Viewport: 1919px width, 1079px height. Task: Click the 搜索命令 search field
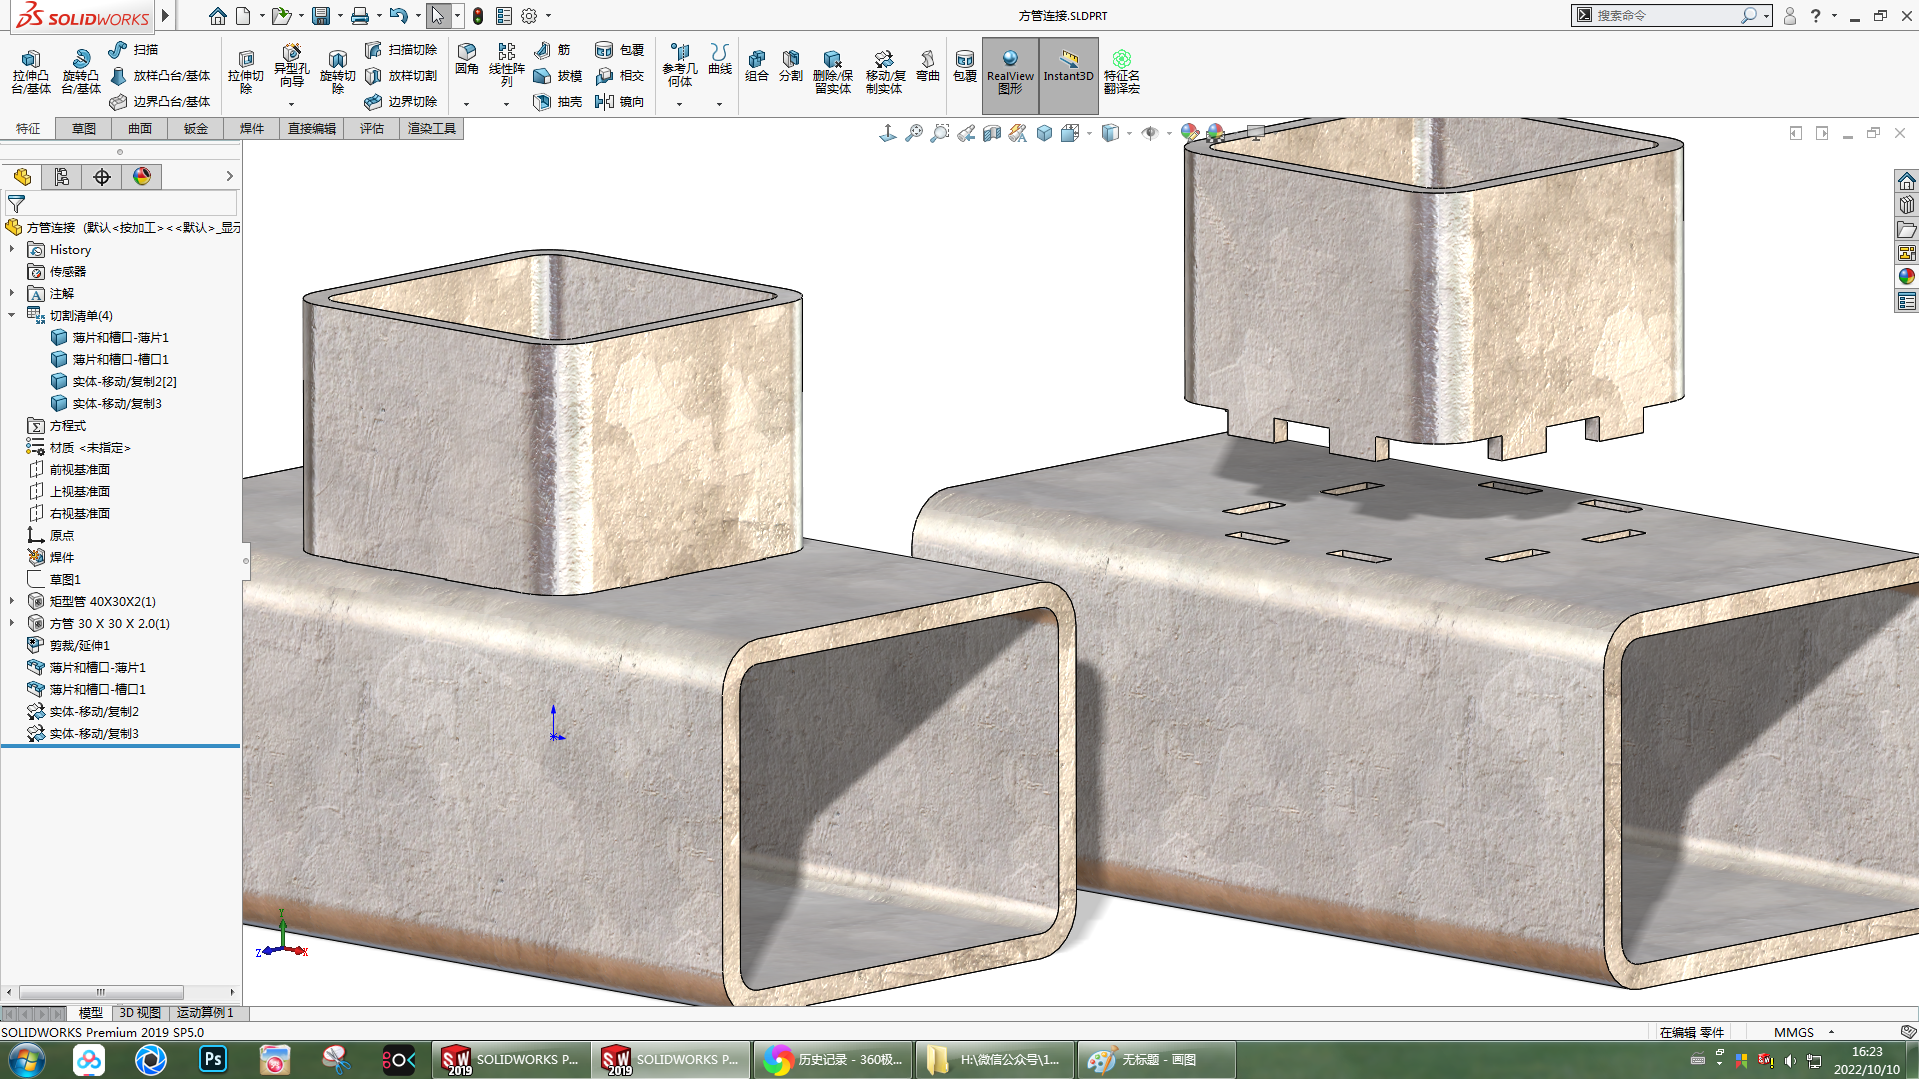[1666, 15]
